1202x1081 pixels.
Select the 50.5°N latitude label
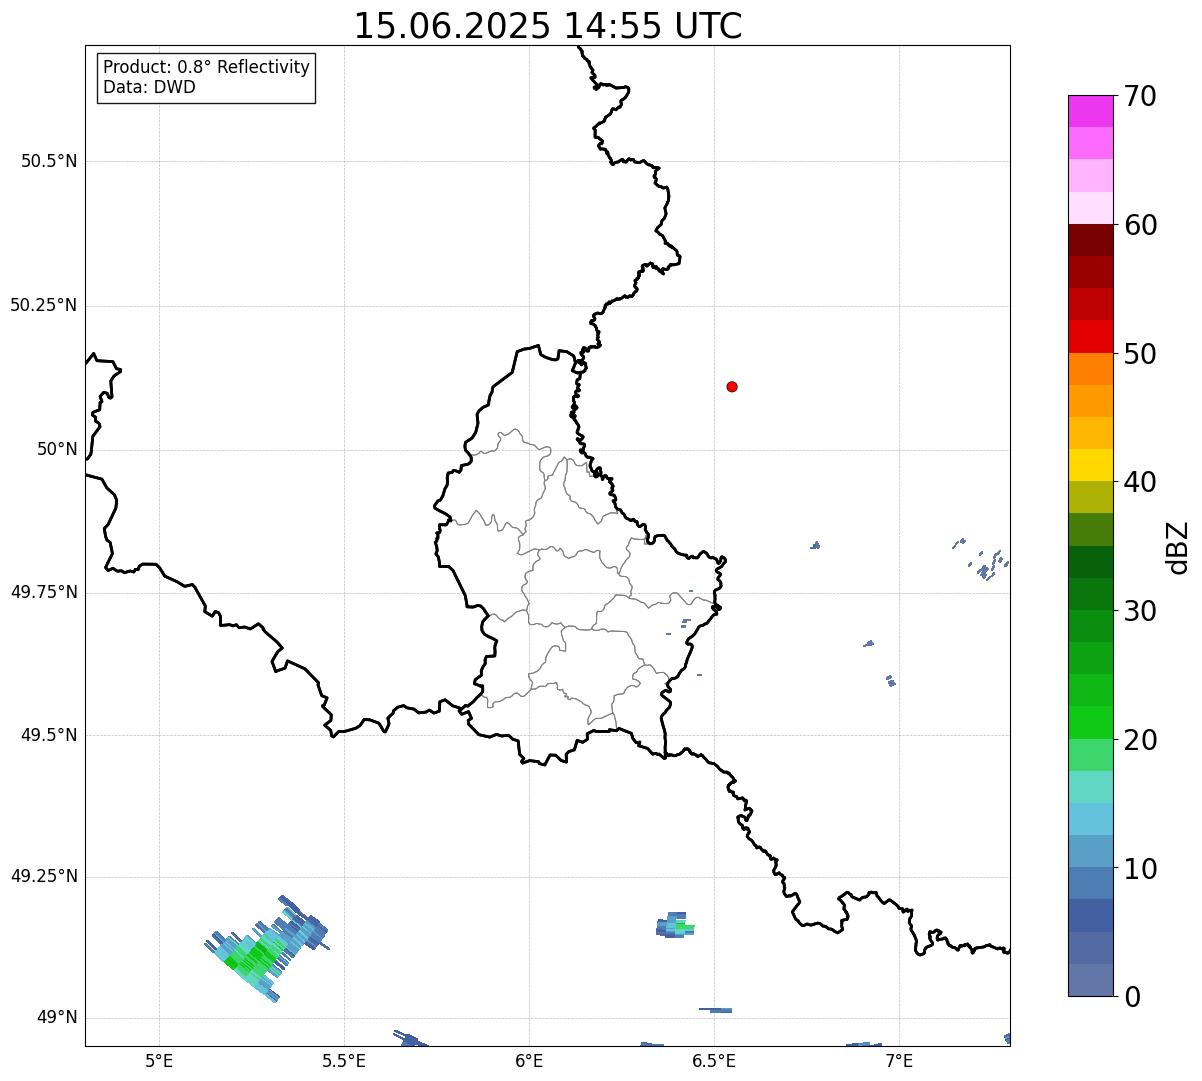49,161
